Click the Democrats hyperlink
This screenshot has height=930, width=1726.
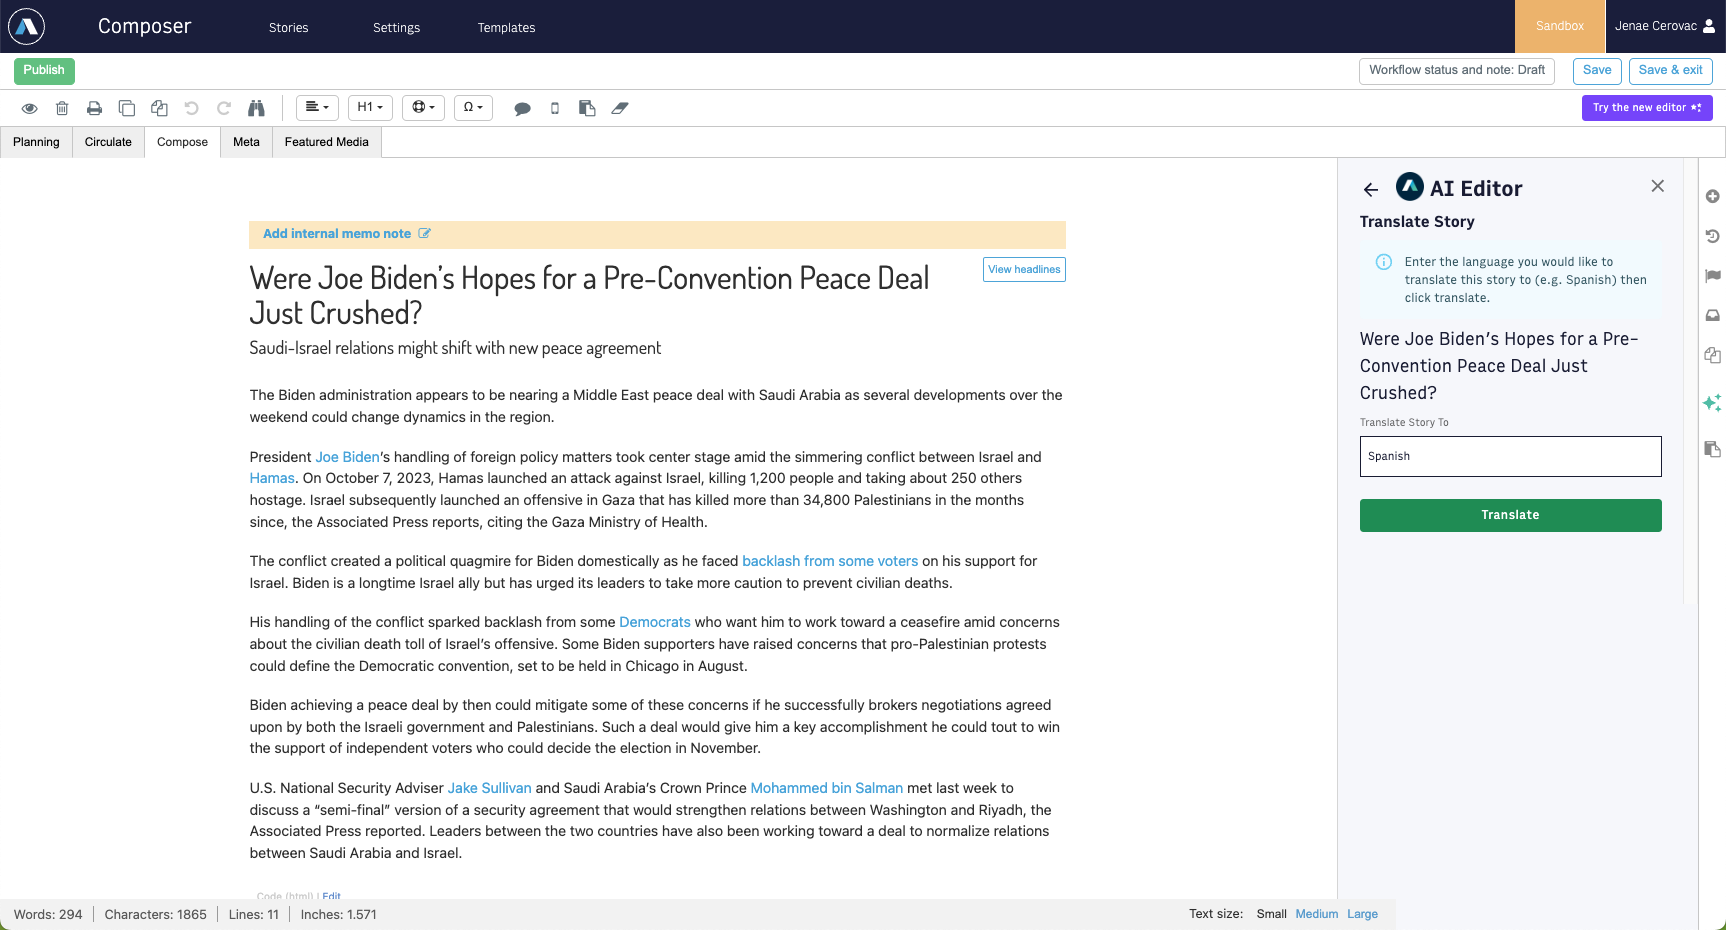click(655, 622)
